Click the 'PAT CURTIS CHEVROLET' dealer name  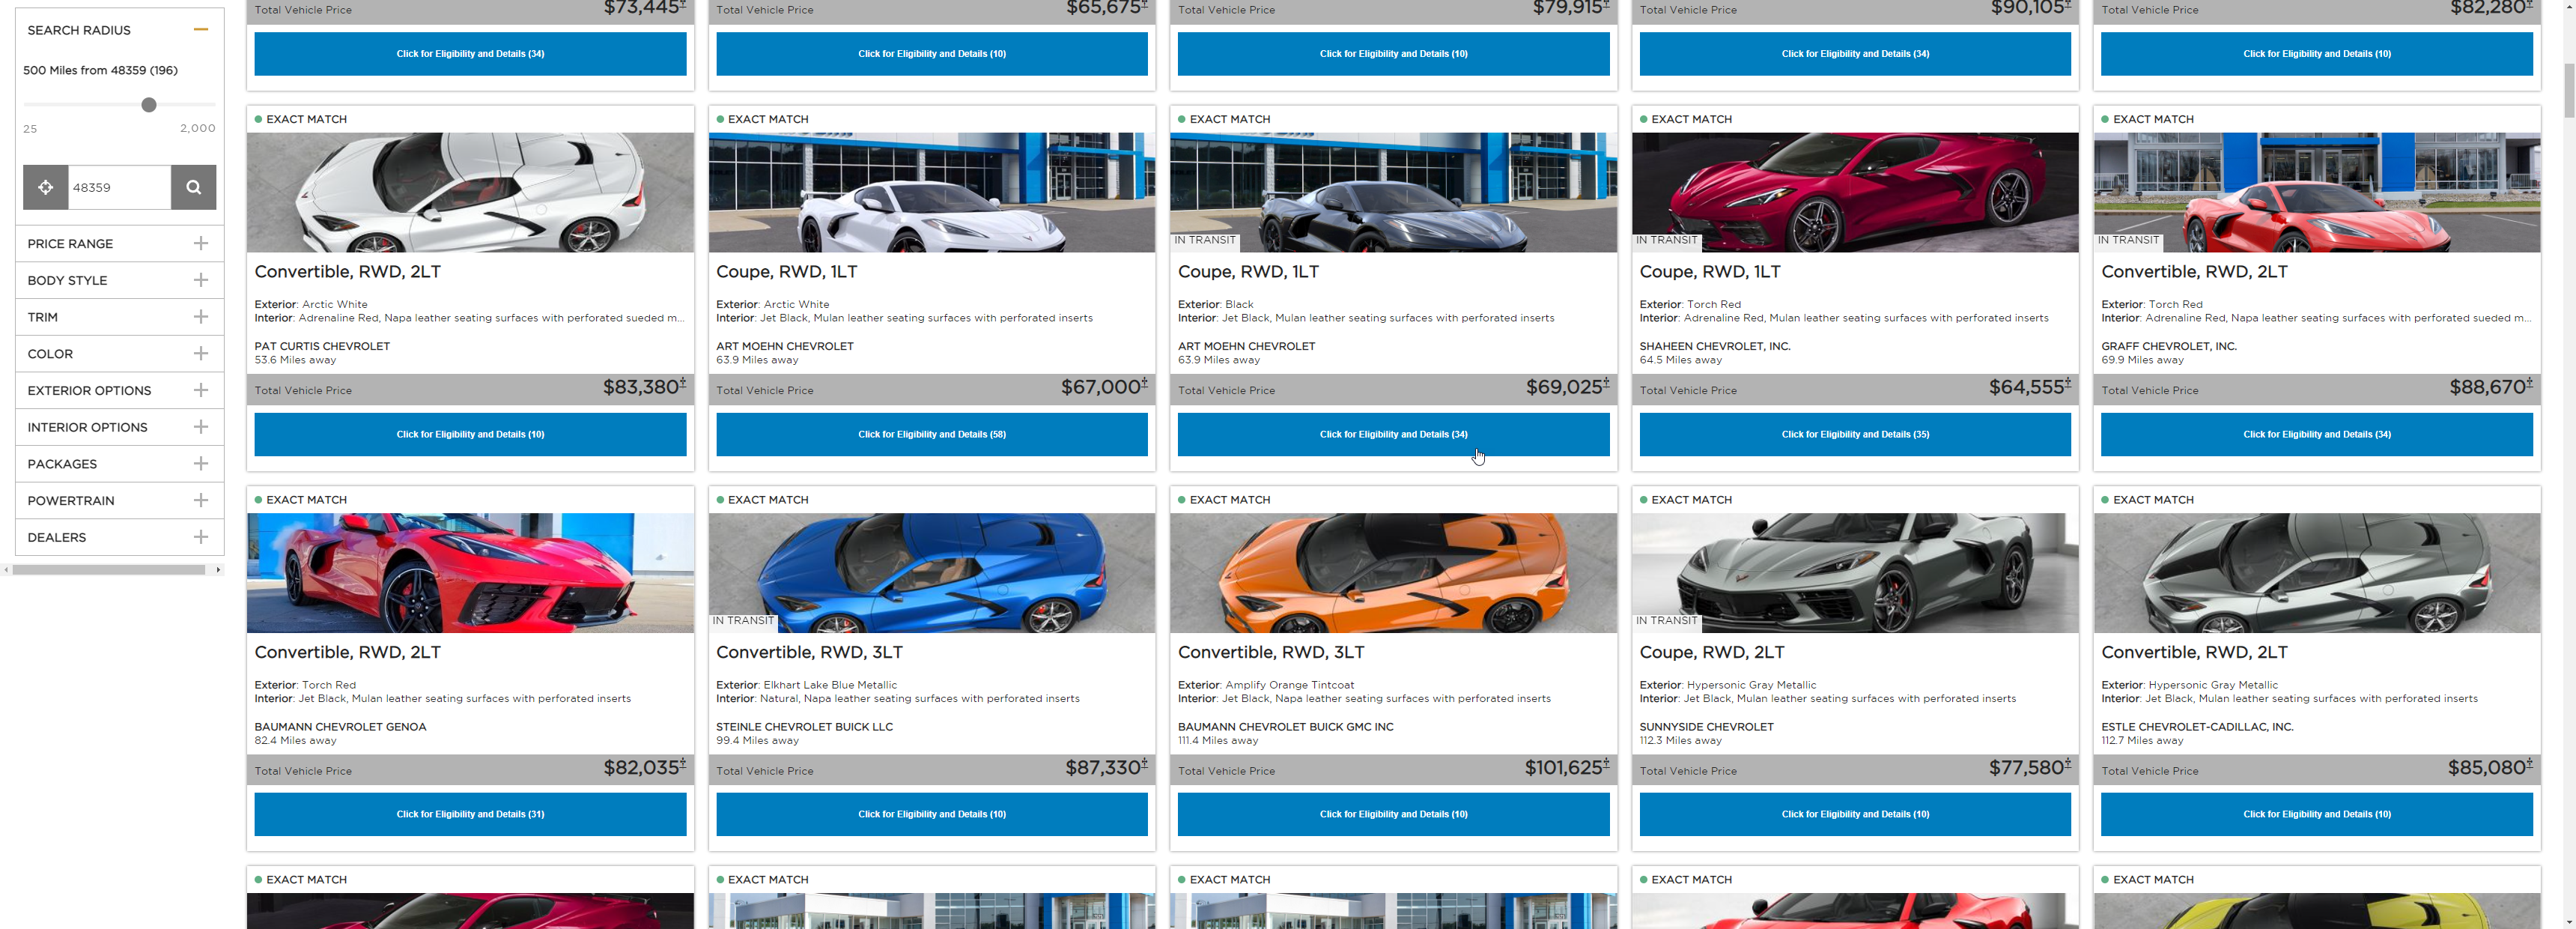322,346
